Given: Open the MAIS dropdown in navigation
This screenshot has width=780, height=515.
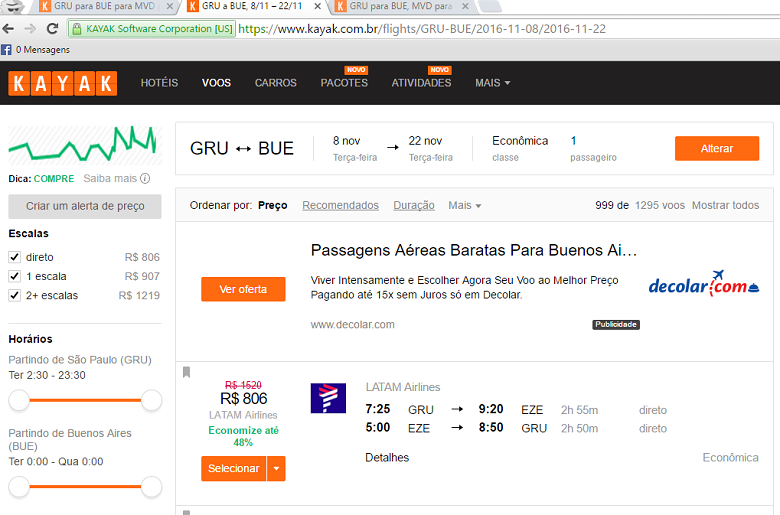Looking at the screenshot, I should (492, 83).
